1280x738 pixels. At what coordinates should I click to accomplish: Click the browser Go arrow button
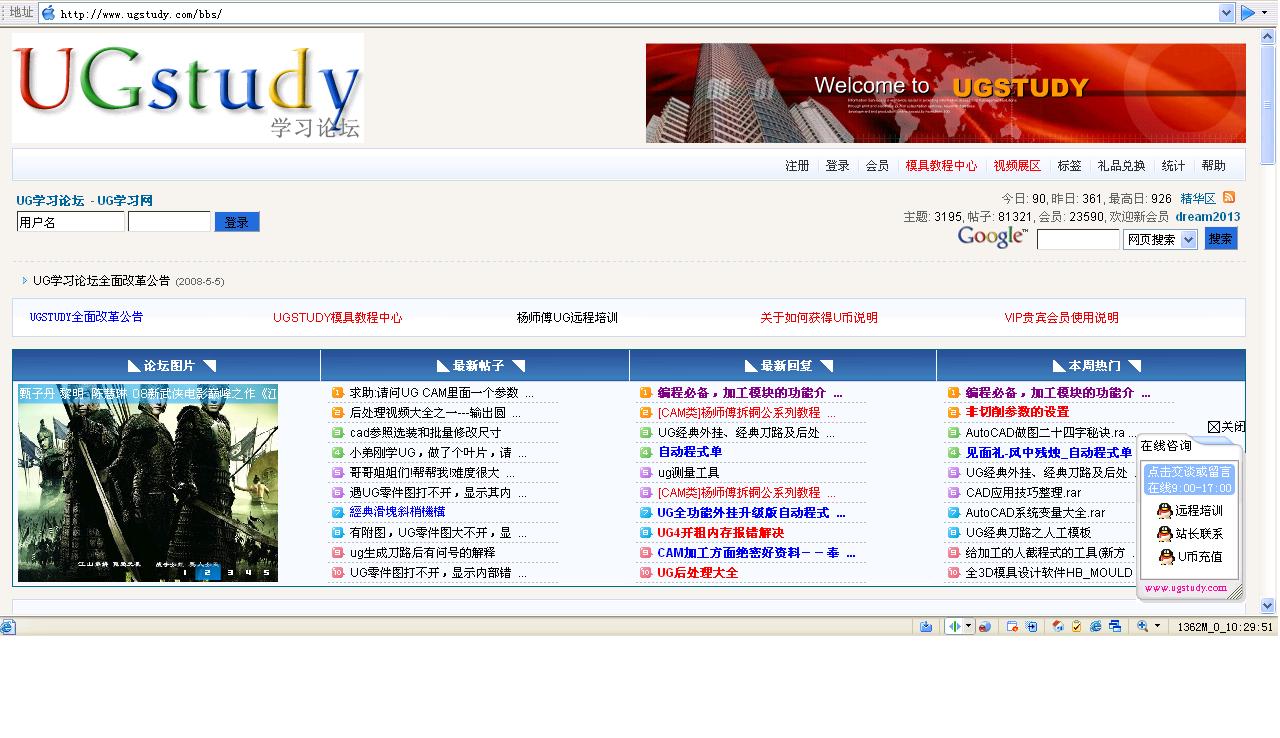[x=1248, y=13]
